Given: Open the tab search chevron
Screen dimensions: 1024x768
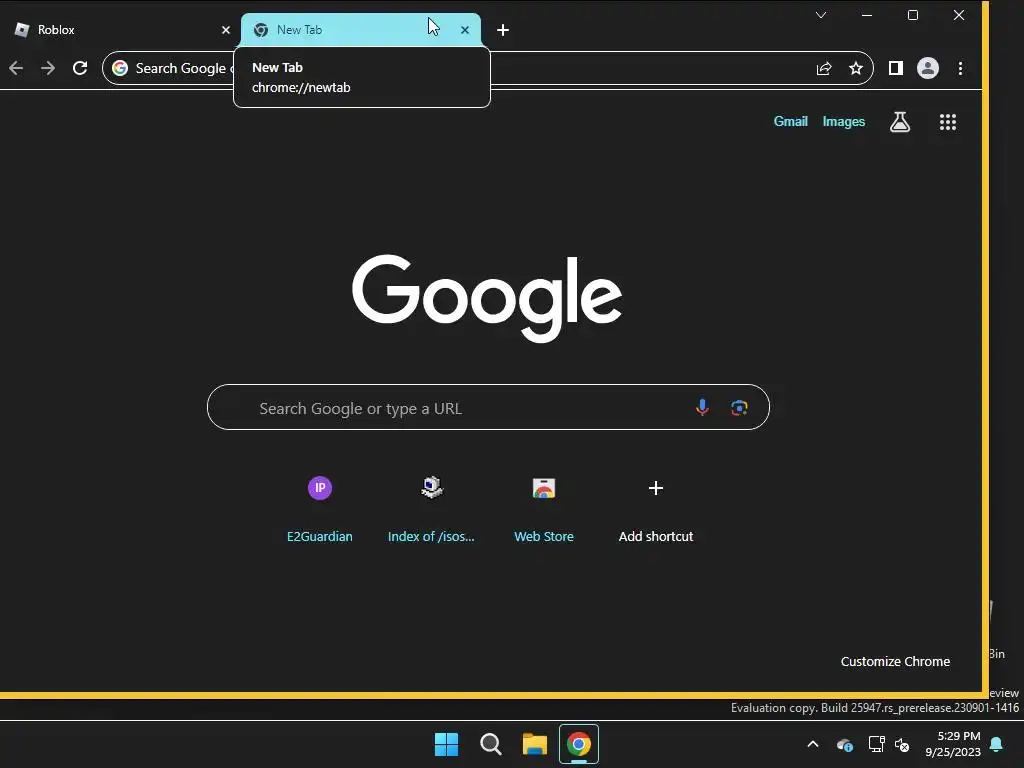Looking at the screenshot, I should point(821,15).
